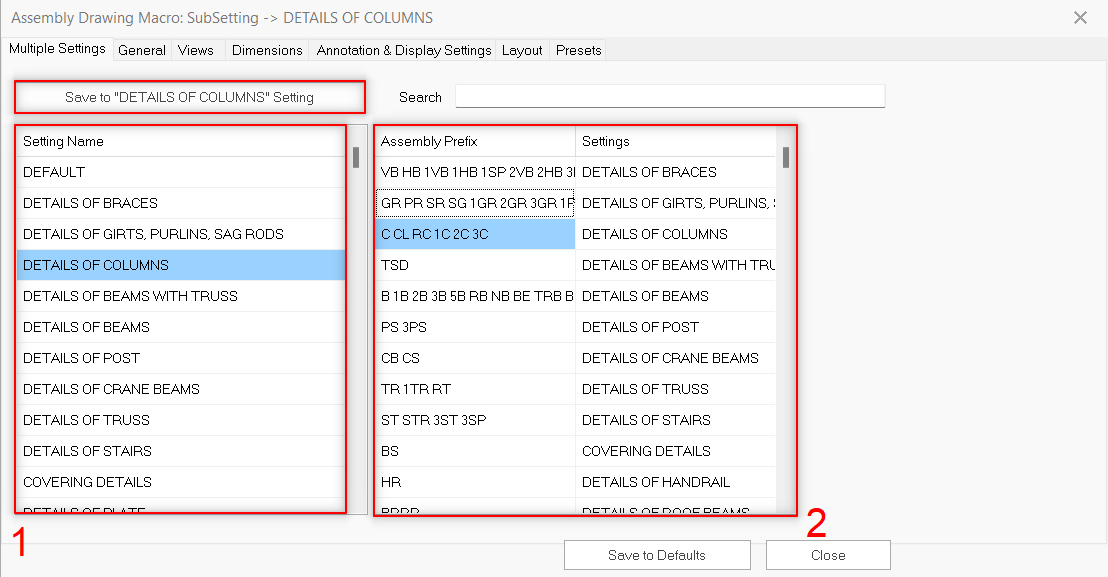Choose DETAILS OF CRANE BEAMS setting name
The image size is (1108, 577).
click(x=111, y=389)
